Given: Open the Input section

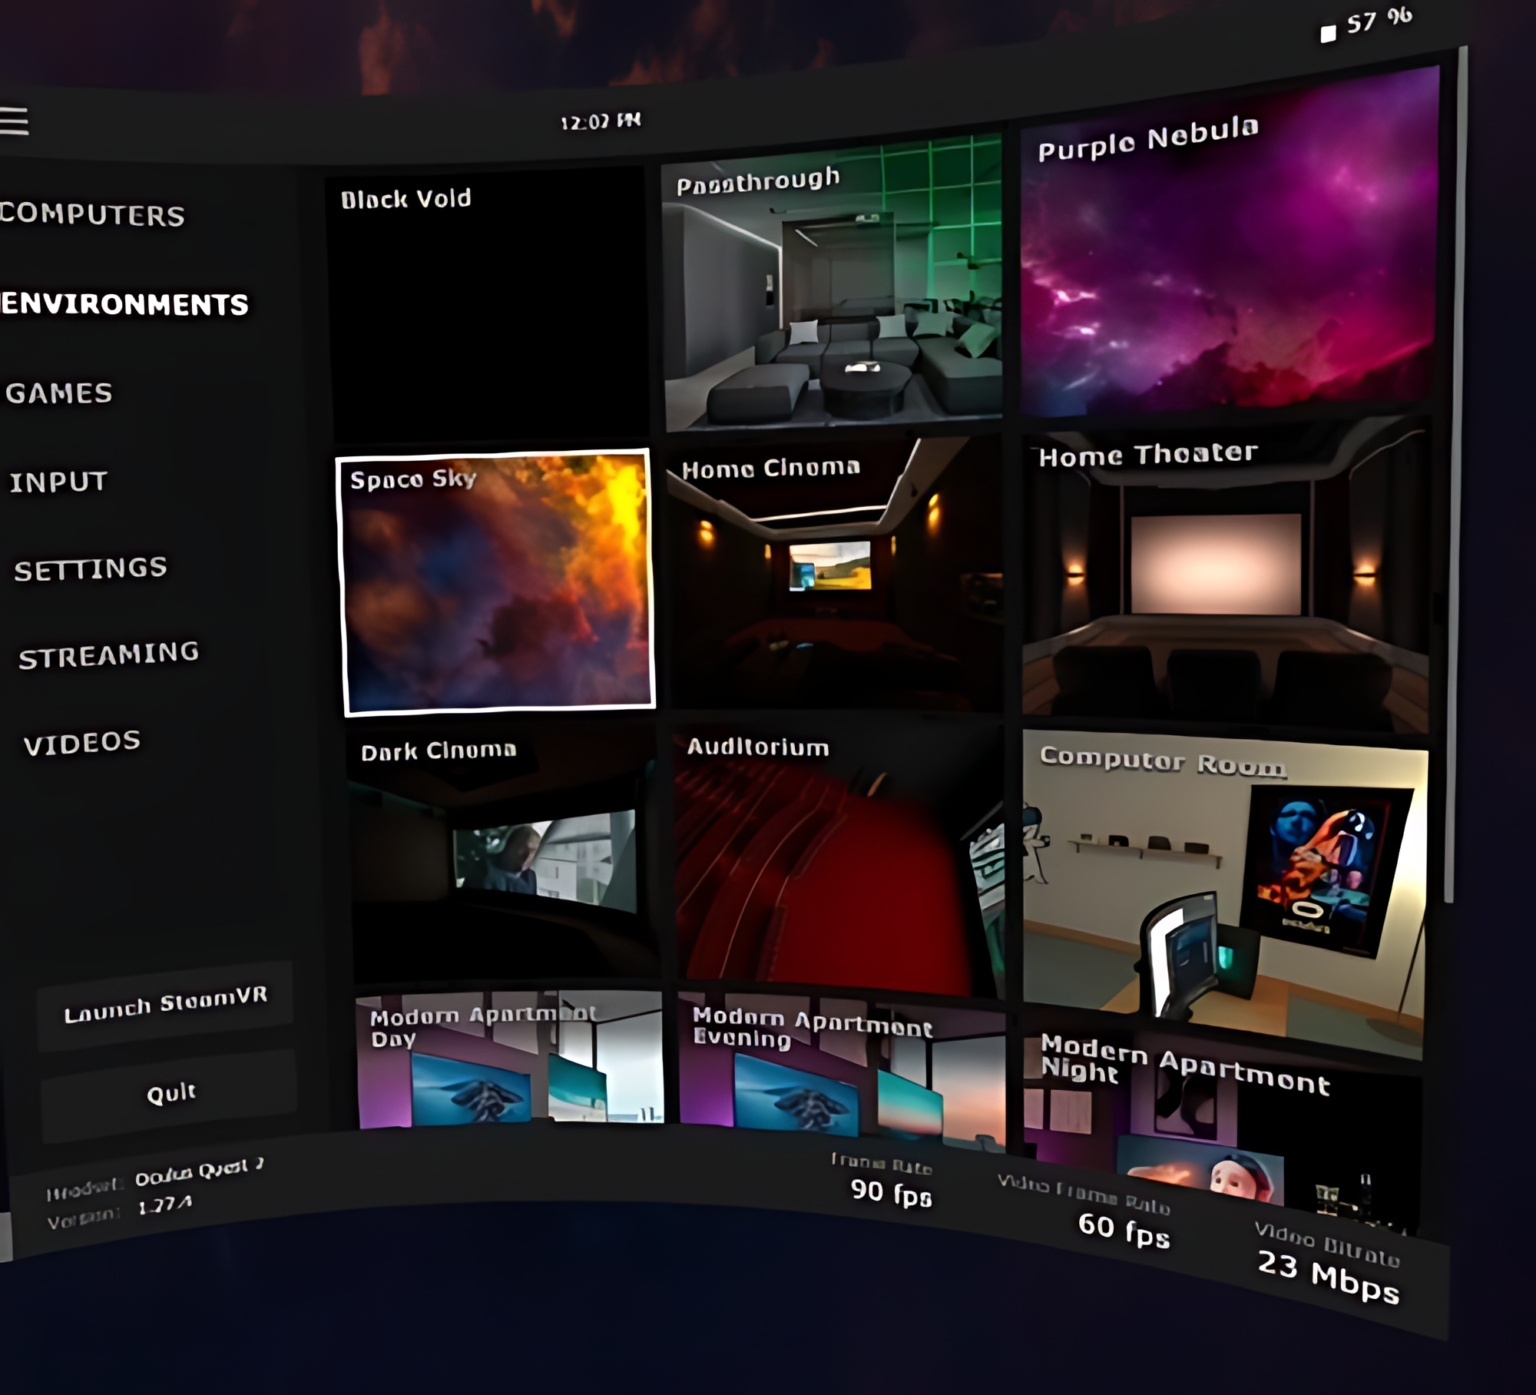Looking at the screenshot, I should coord(58,482).
